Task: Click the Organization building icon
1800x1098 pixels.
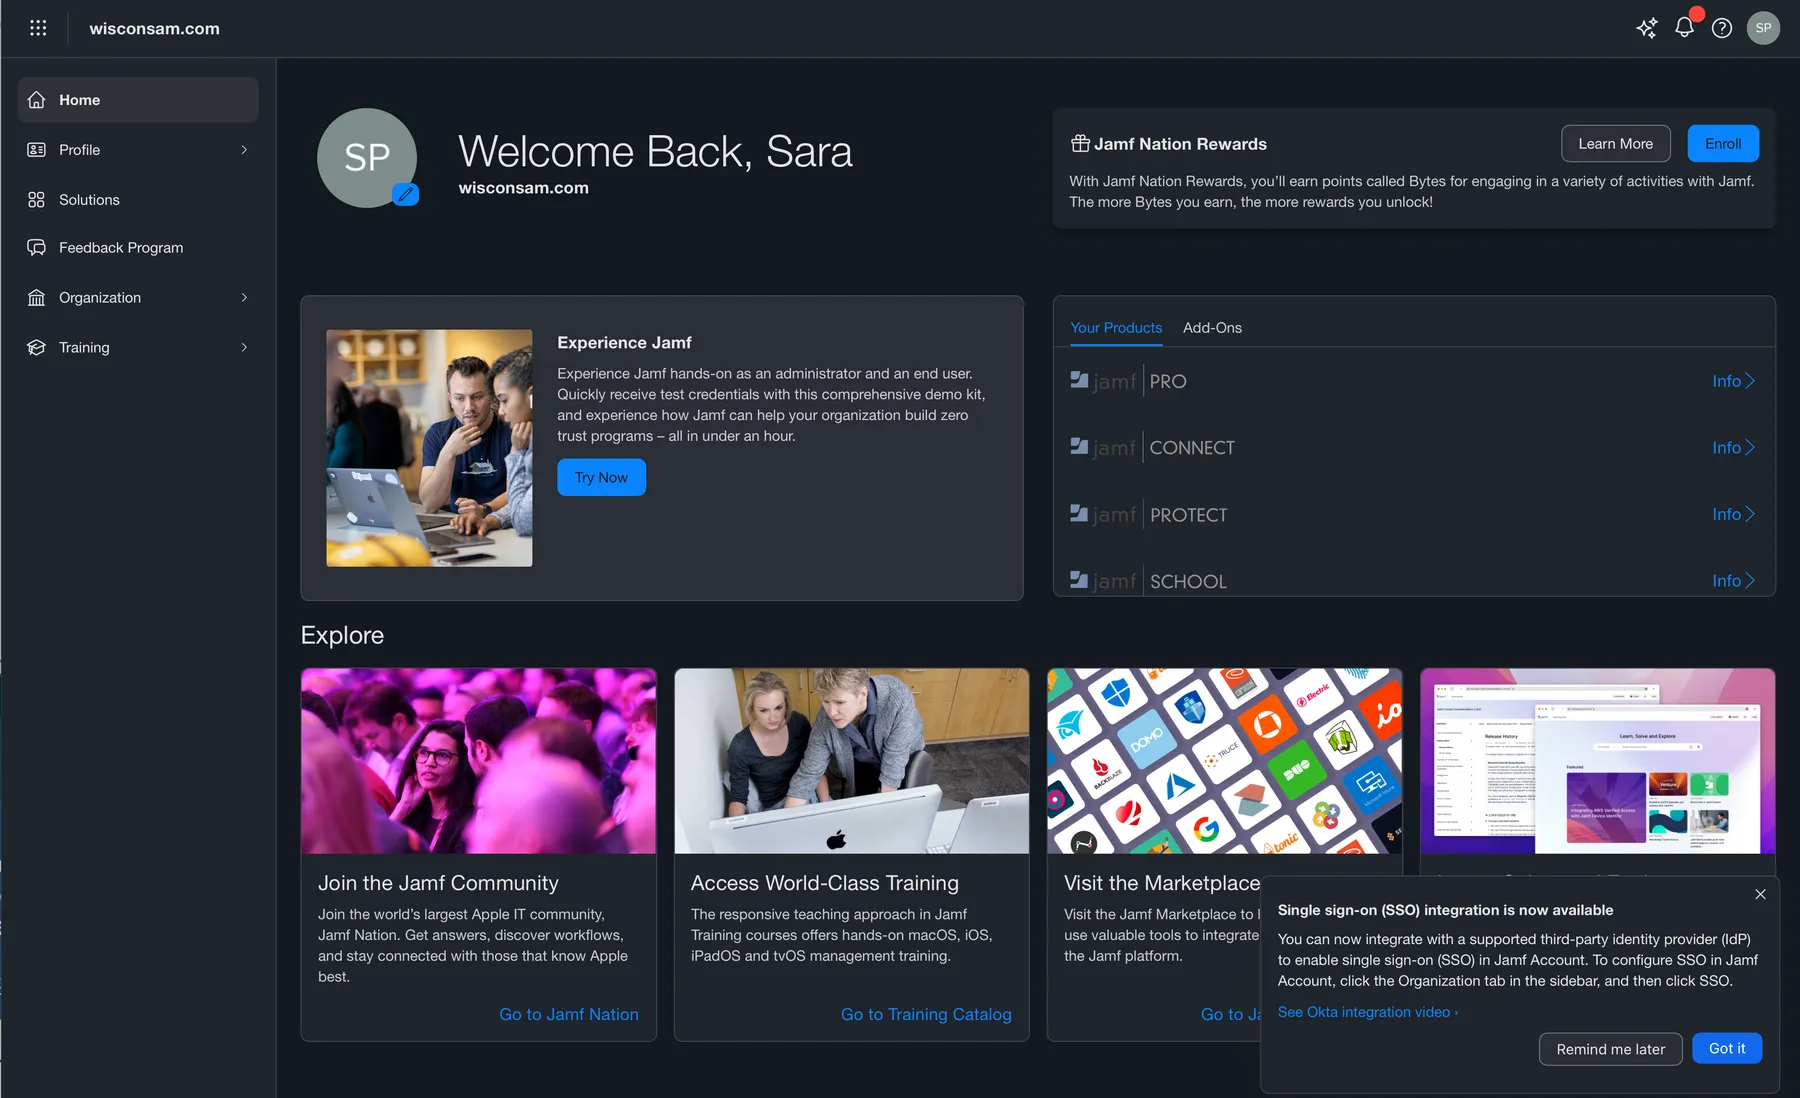Action: 37,298
